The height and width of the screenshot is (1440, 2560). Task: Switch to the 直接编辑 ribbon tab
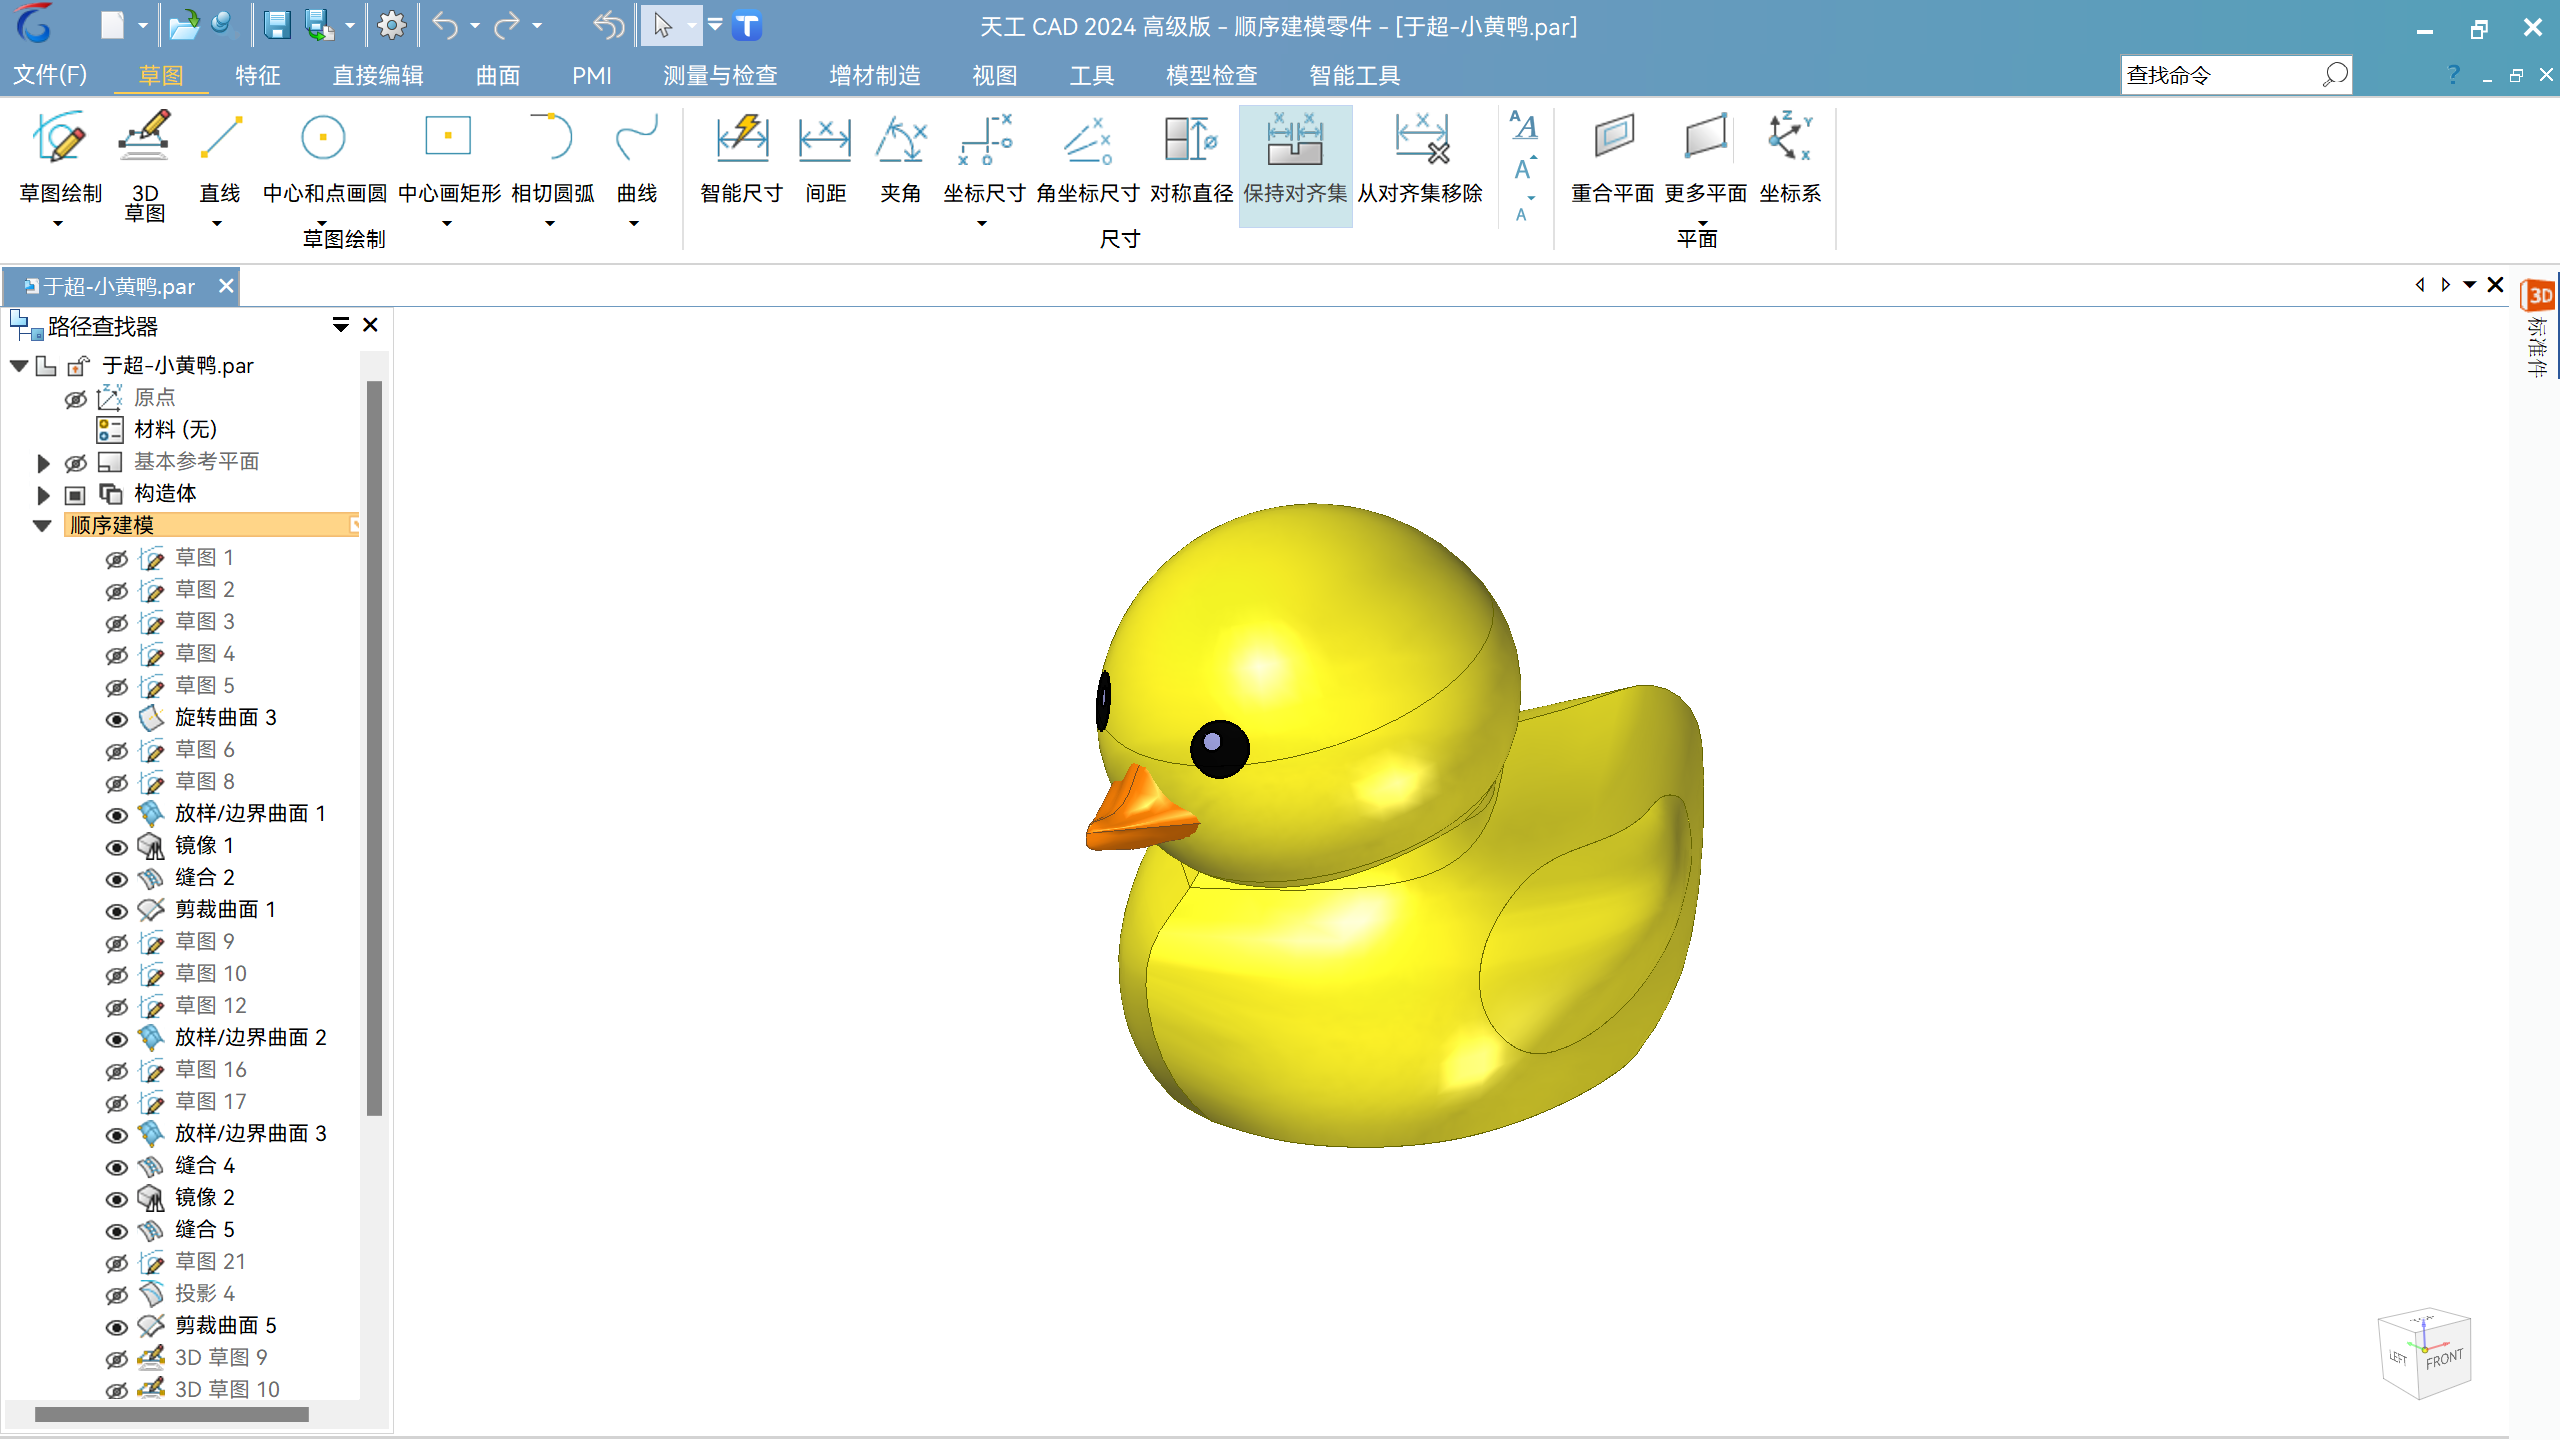[377, 75]
